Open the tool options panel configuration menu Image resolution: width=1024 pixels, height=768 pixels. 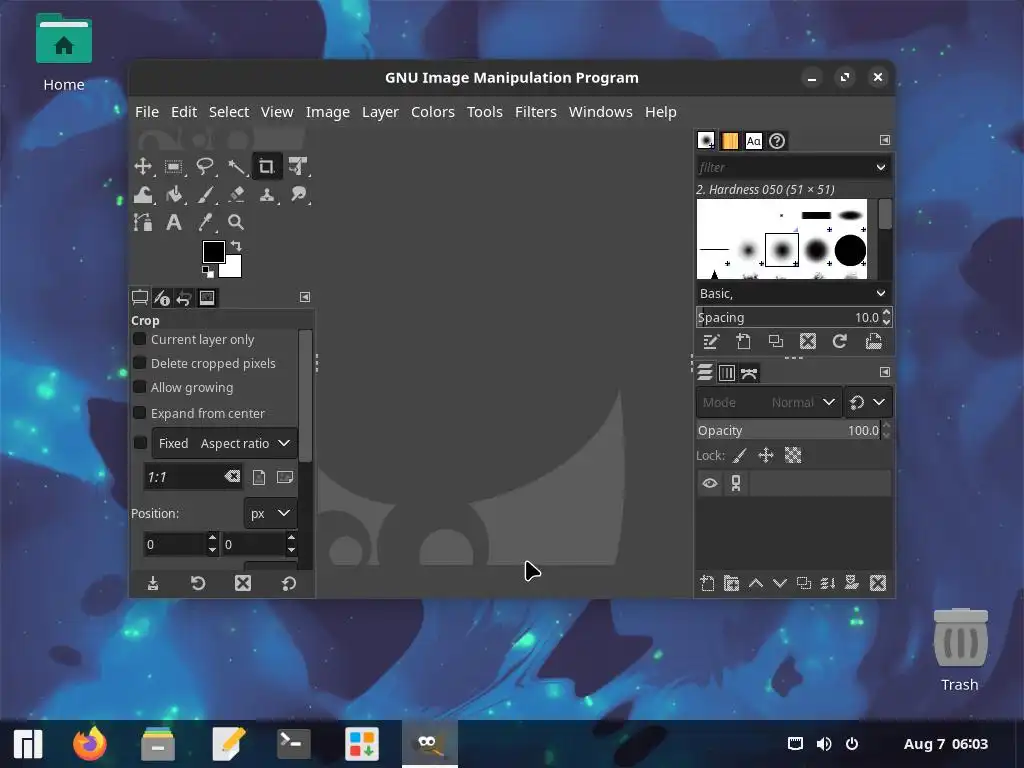click(304, 297)
